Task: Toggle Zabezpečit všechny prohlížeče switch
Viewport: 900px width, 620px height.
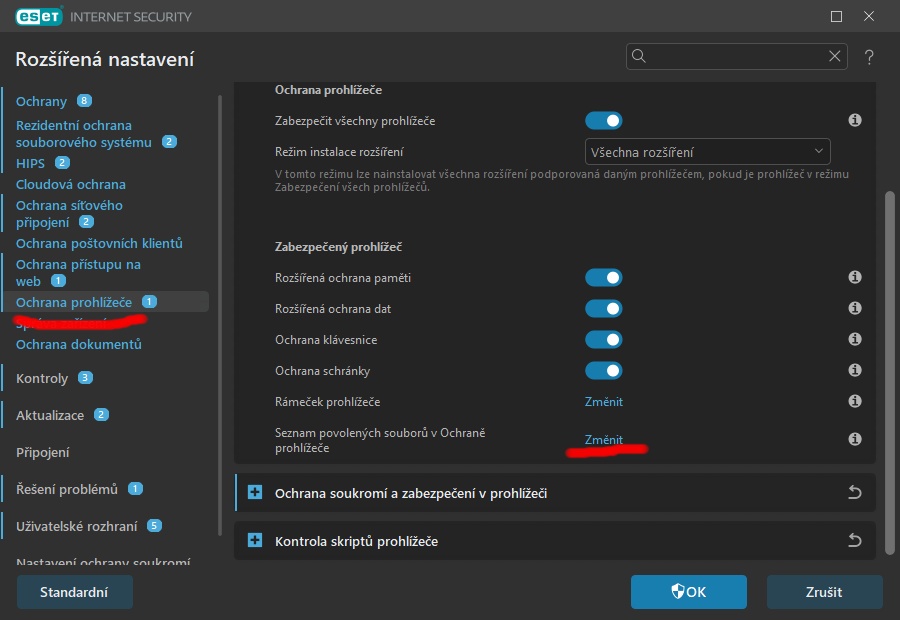Action: (x=604, y=121)
